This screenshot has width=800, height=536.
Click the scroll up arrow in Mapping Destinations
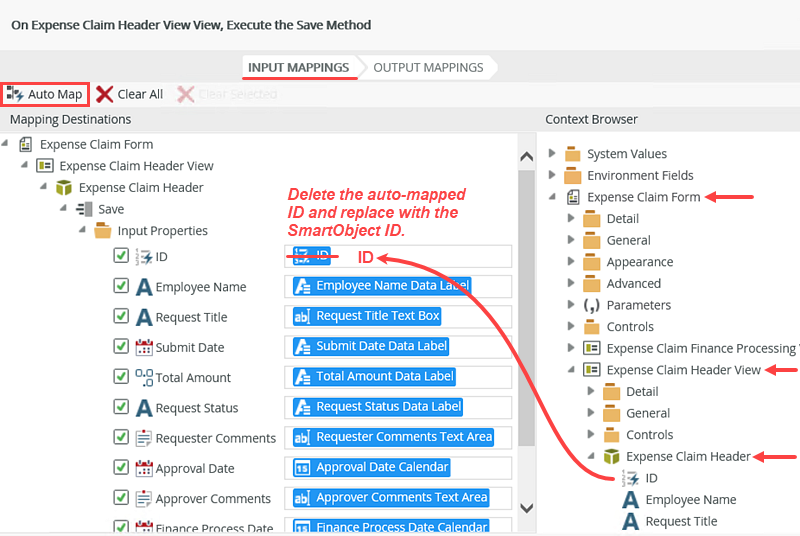527,157
